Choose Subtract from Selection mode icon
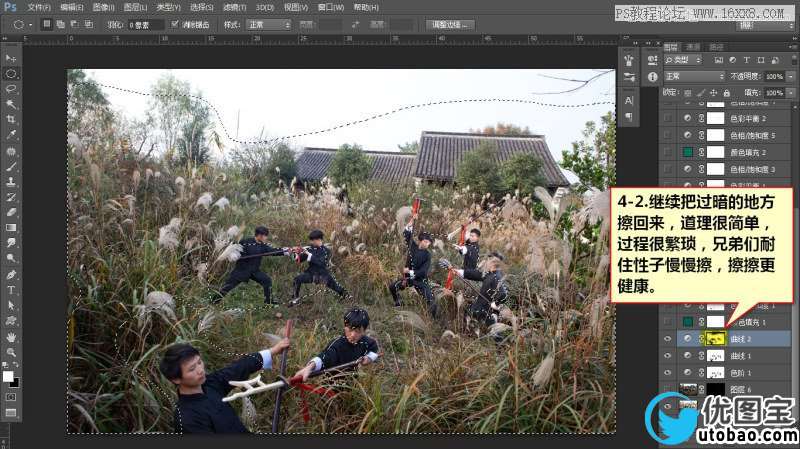 (74, 24)
